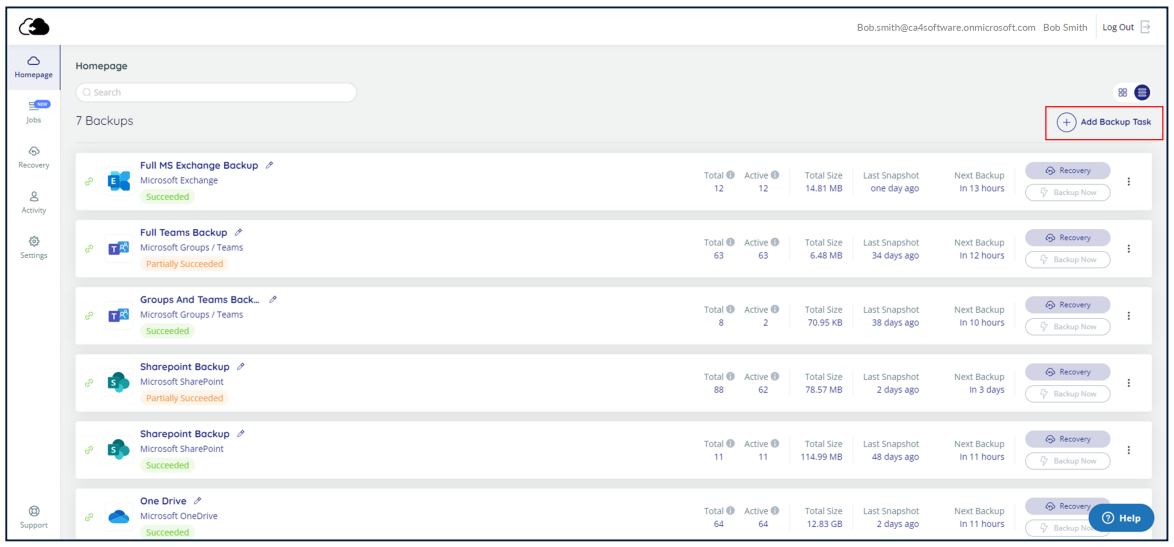Viewport: 1174px width, 547px height.
Task: Edit the Full MS Exchange Backup name
Action: click(x=269, y=165)
